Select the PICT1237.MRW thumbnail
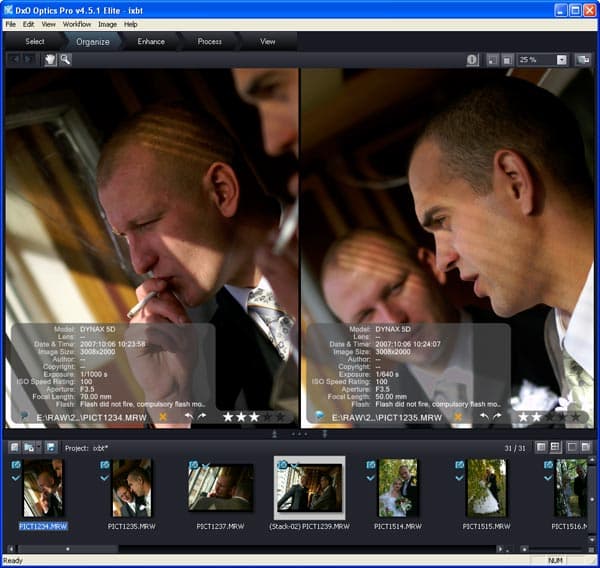The width and height of the screenshot is (600, 568). point(220,487)
